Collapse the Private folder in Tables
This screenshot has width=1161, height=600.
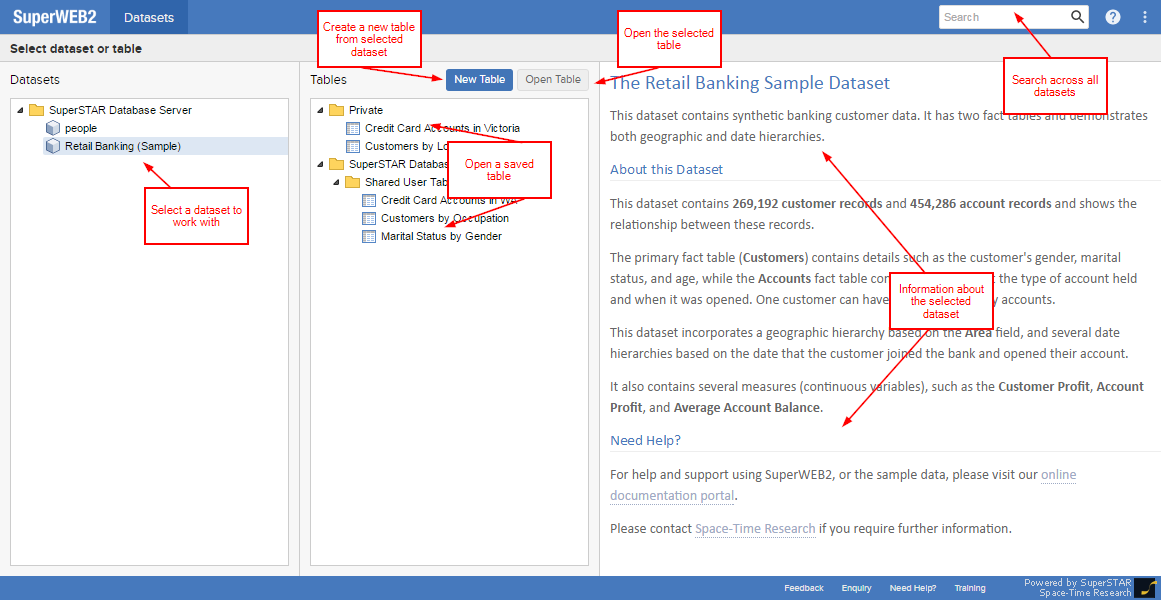pyautogui.click(x=320, y=110)
